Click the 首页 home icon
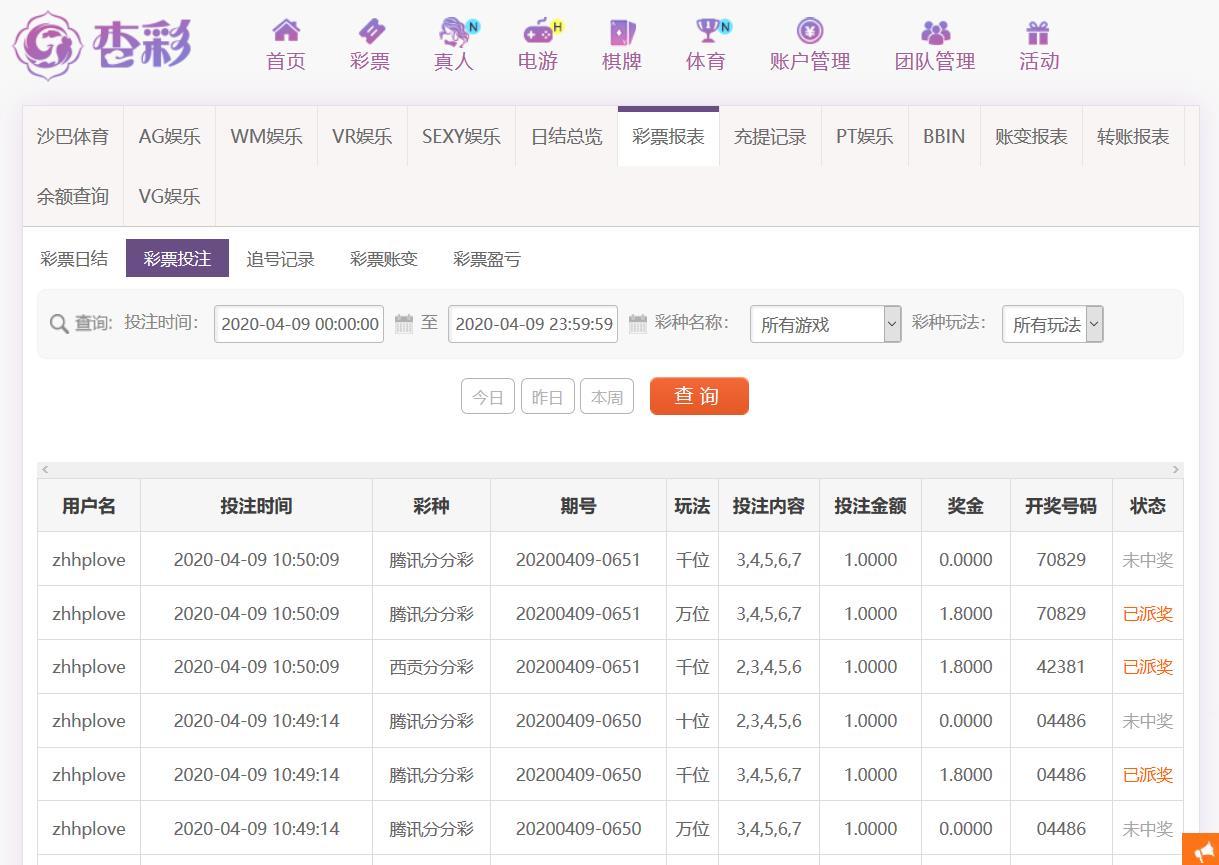Screen dimensions: 1219x865 tap(286, 31)
